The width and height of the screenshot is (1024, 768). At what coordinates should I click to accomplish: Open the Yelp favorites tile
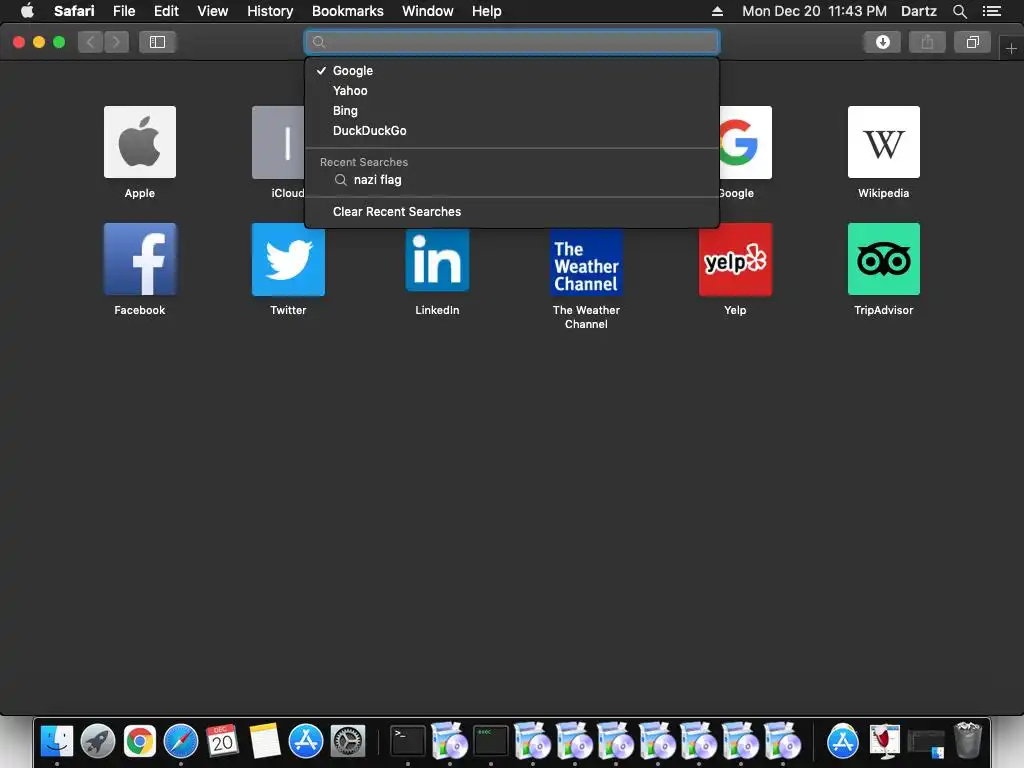click(735, 259)
